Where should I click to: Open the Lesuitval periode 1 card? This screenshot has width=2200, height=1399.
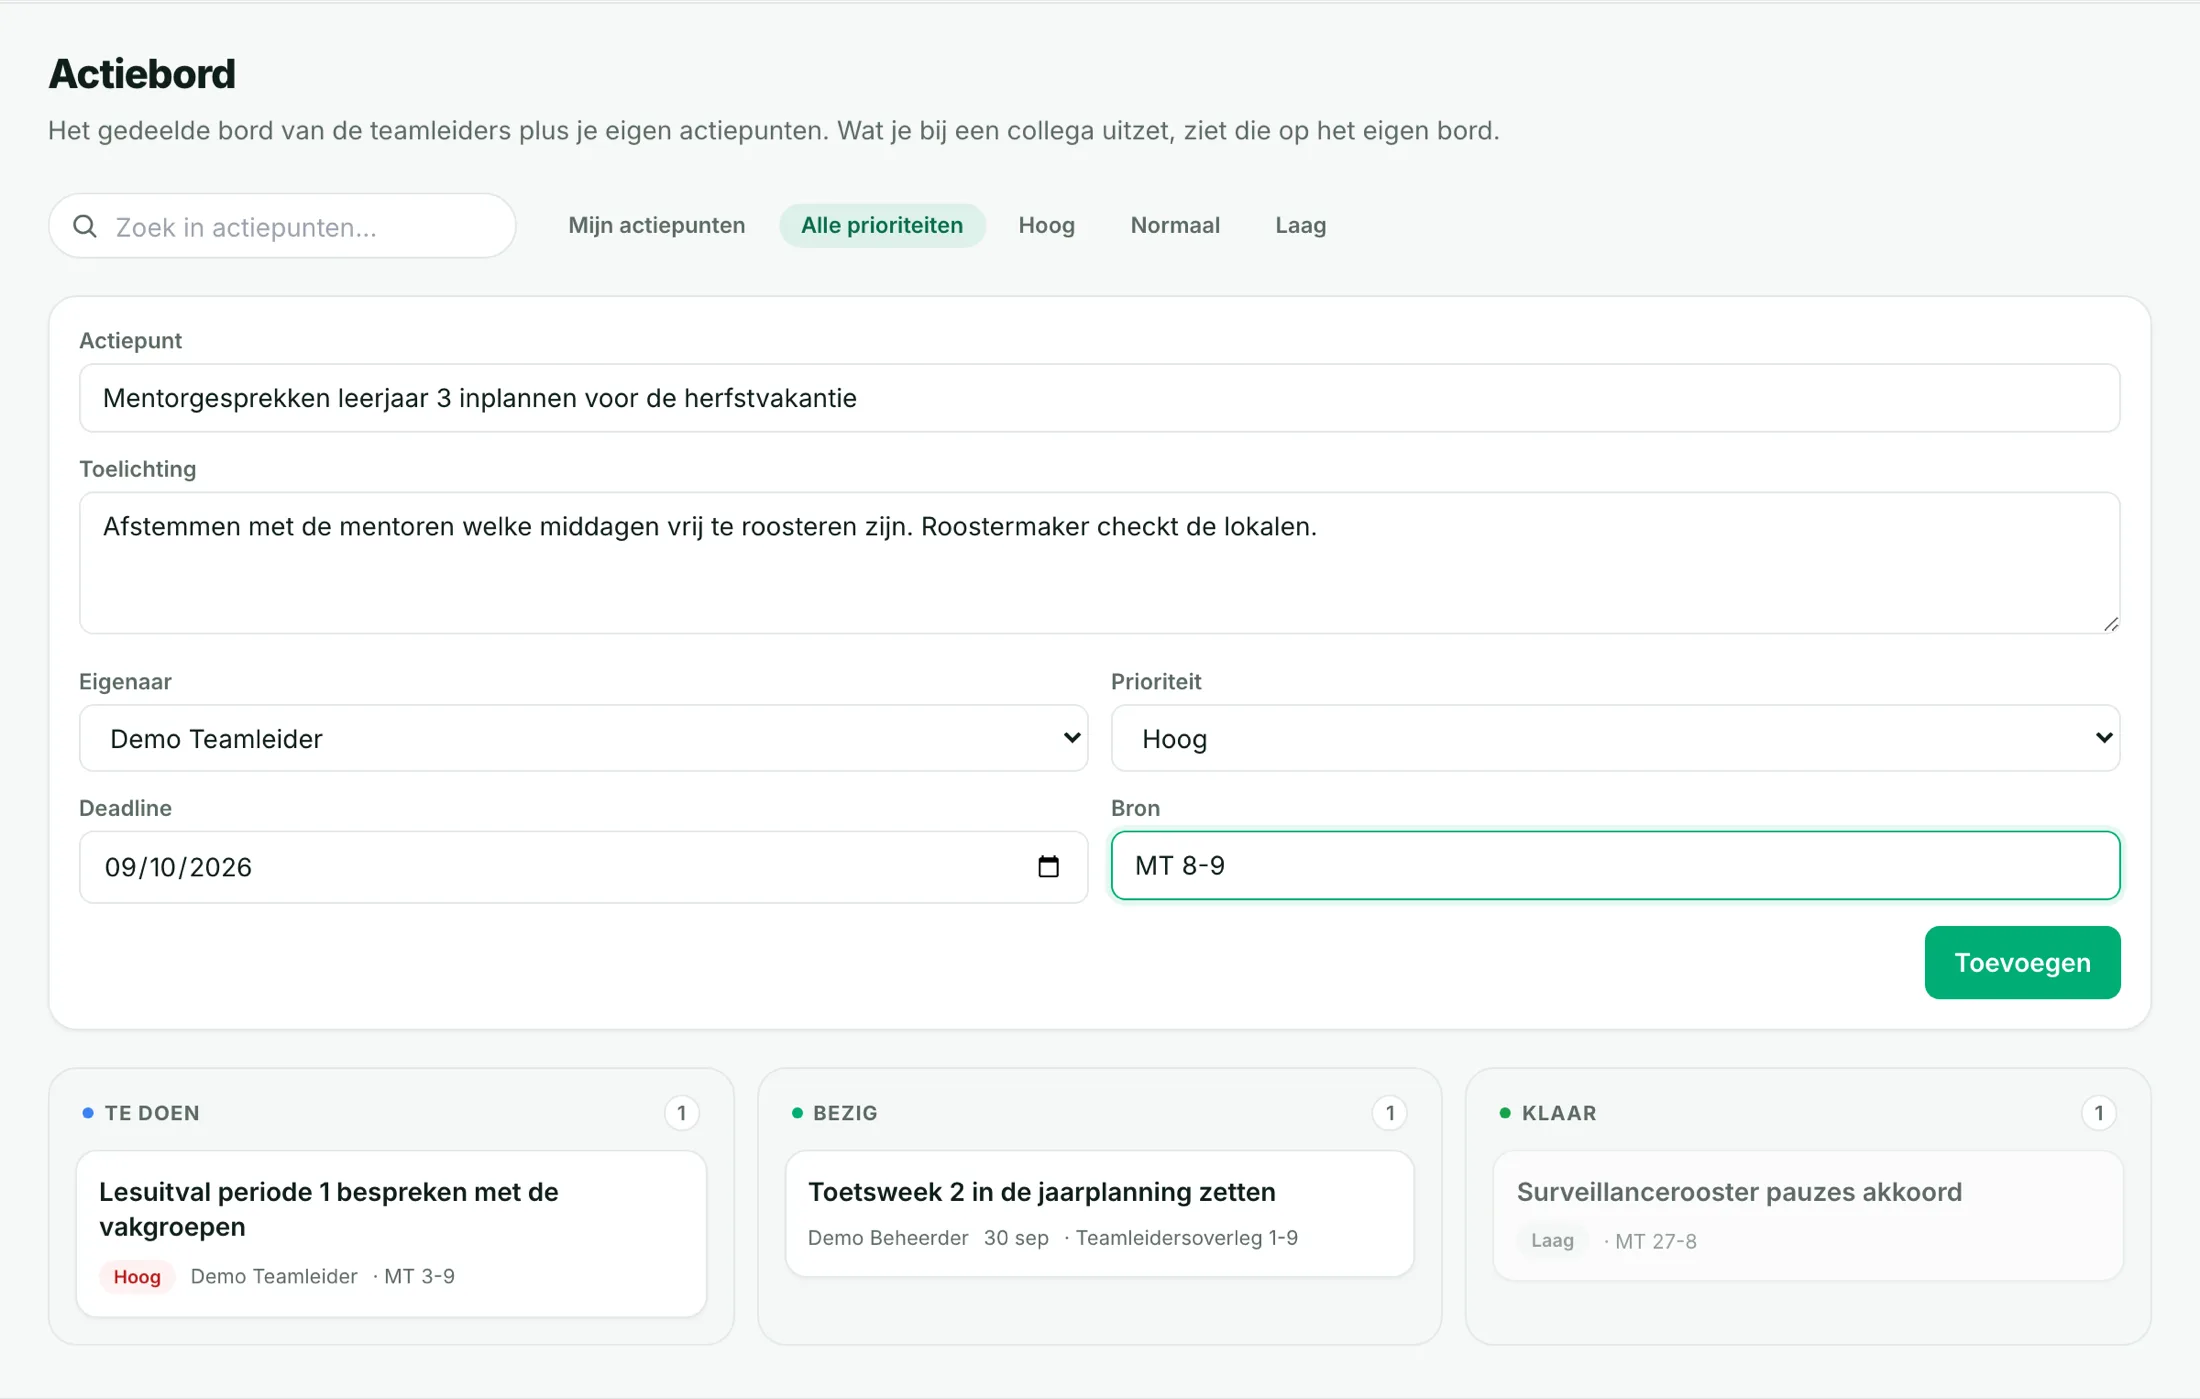click(391, 1233)
